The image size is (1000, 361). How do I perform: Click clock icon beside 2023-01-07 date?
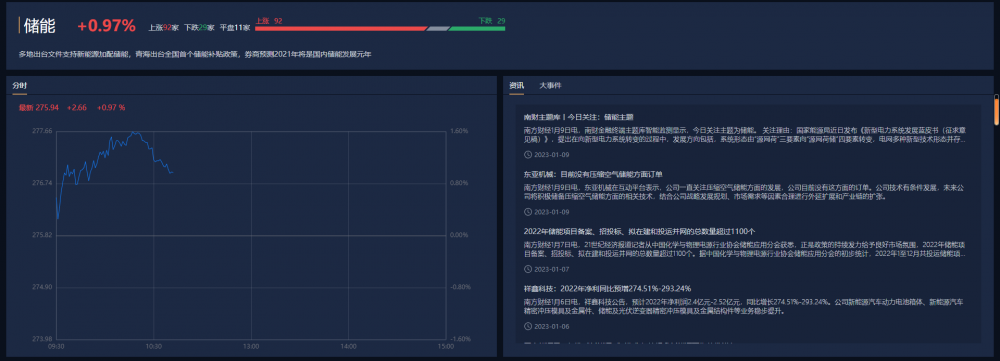tap(527, 269)
